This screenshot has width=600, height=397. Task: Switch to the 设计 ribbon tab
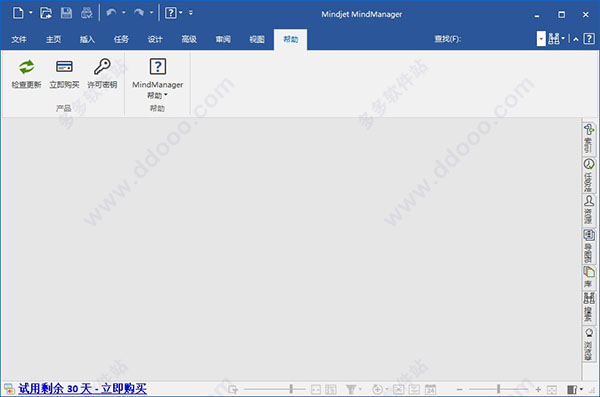pyautogui.click(x=155, y=39)
